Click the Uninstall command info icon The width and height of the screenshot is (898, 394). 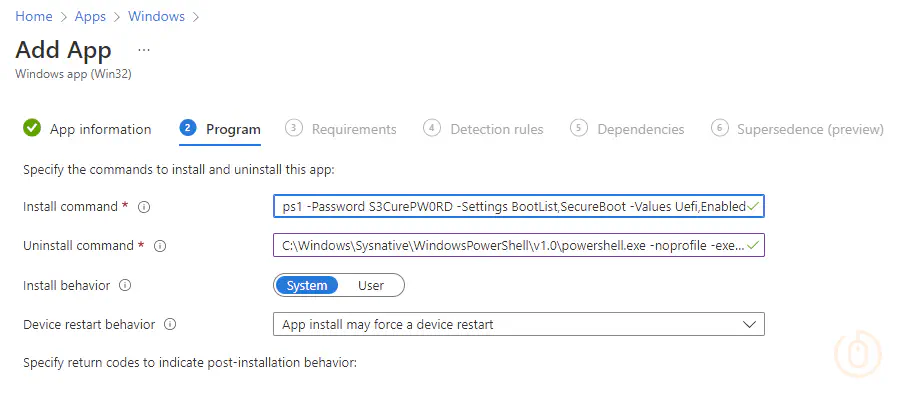(x=160, y=246)
